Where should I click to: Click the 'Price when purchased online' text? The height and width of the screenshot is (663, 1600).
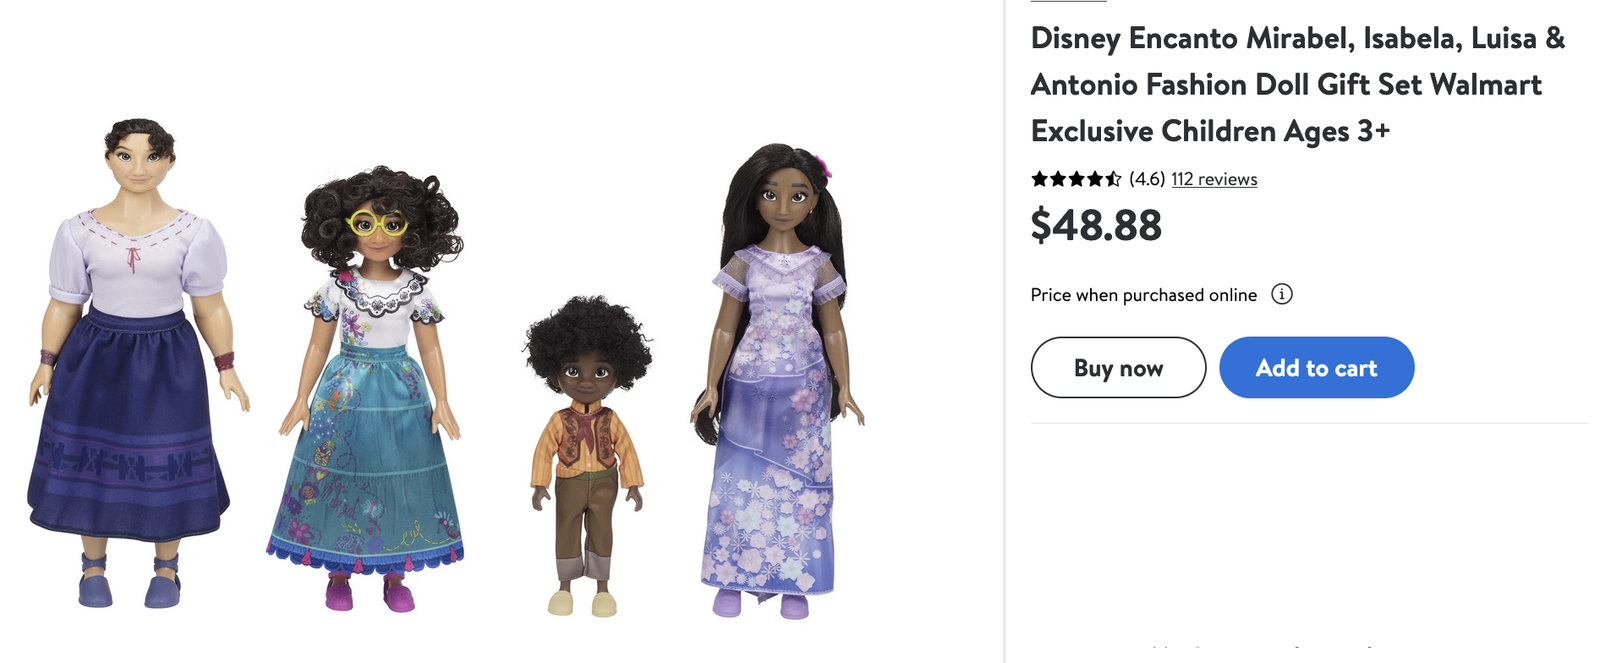pos(1143,295)
